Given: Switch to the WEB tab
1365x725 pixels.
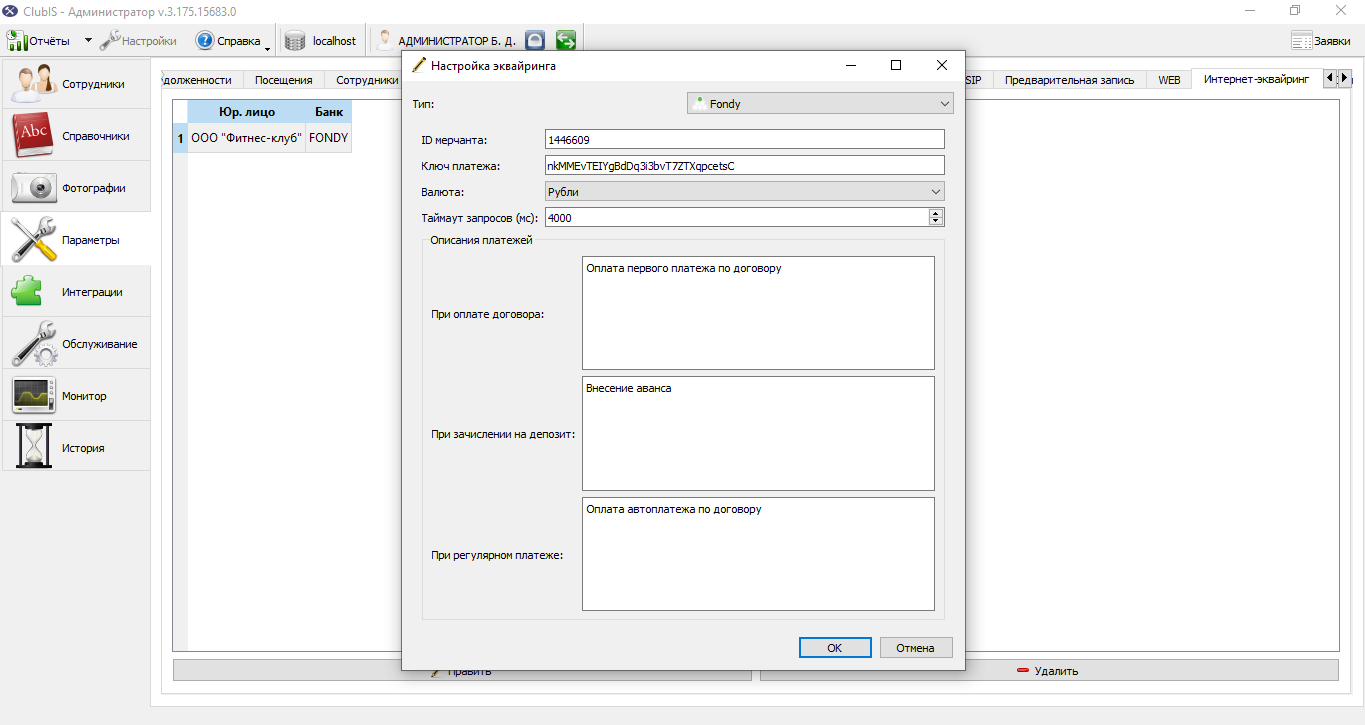Looking at the screenshot, I should tap(1169, 80).
